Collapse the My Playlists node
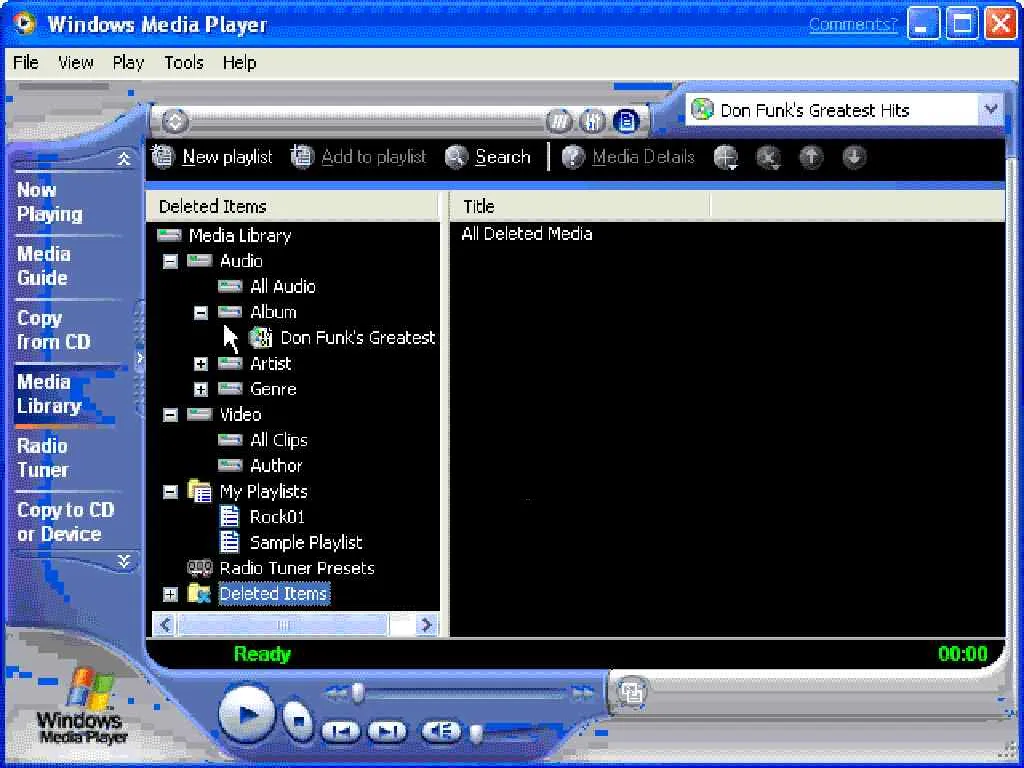The height and width of the screenshot is (768, 1024). click(170, 492)
